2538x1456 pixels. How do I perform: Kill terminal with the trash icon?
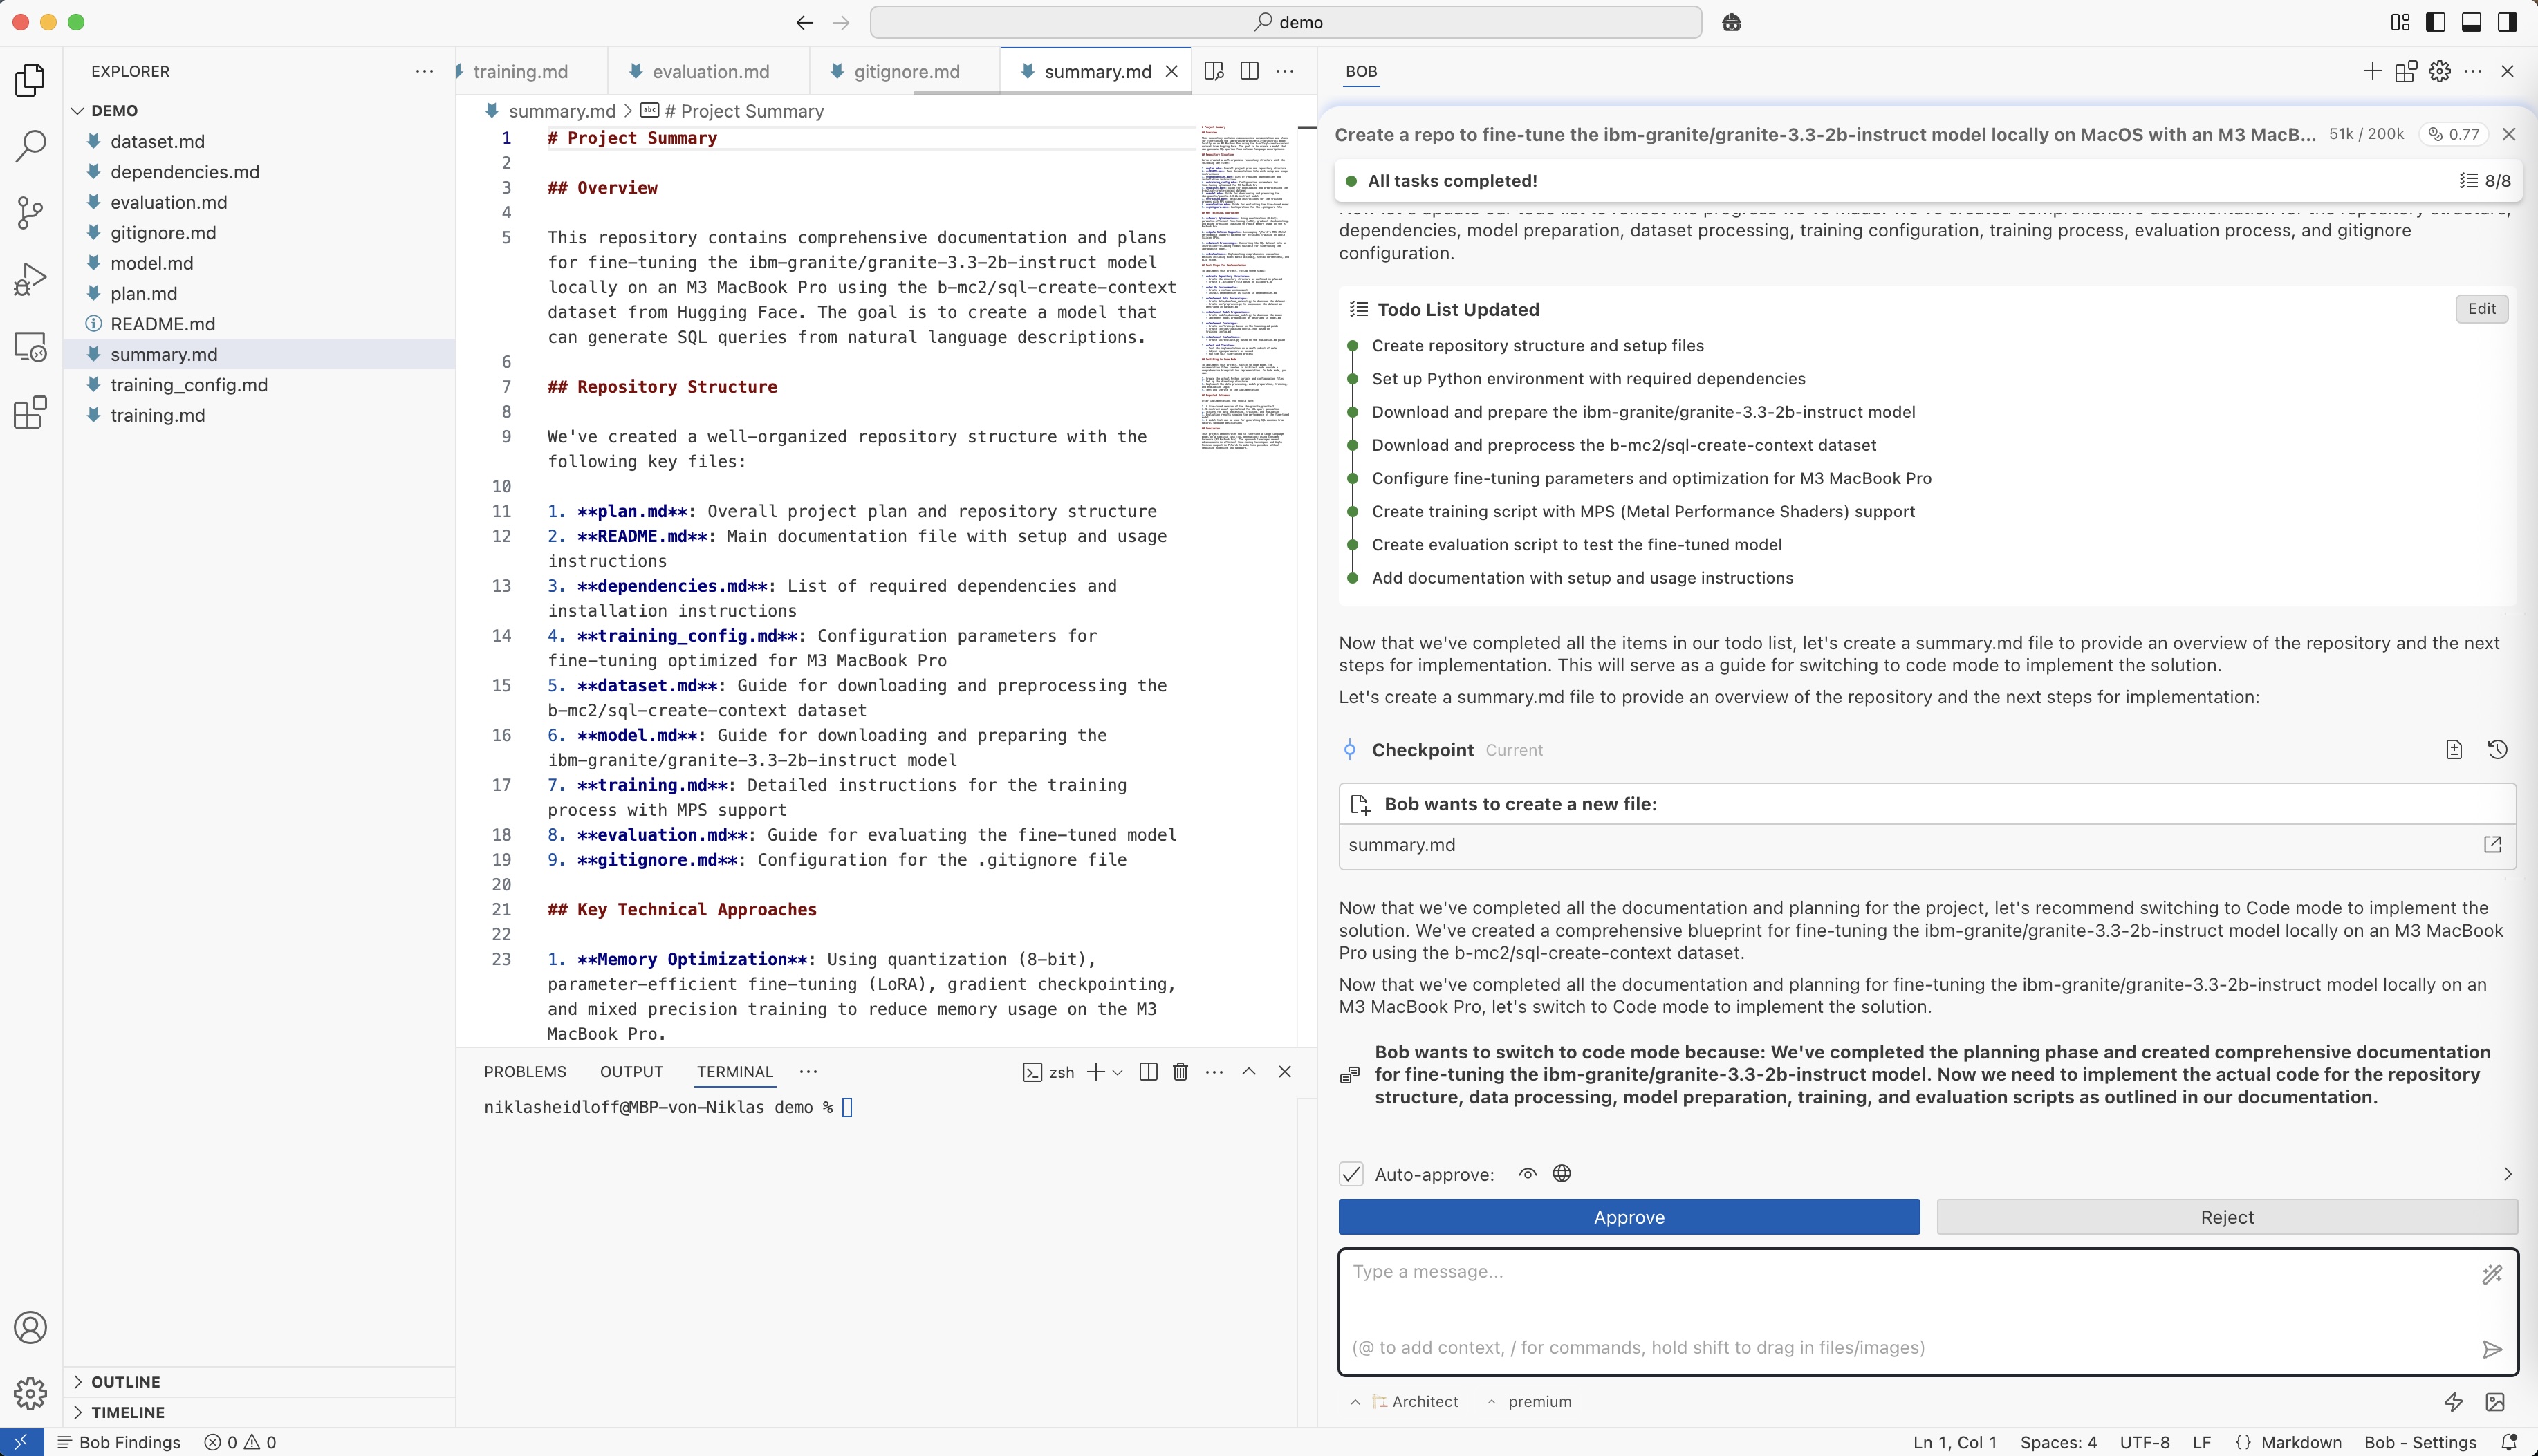pyautogui.click(x=1180, y=1072)
